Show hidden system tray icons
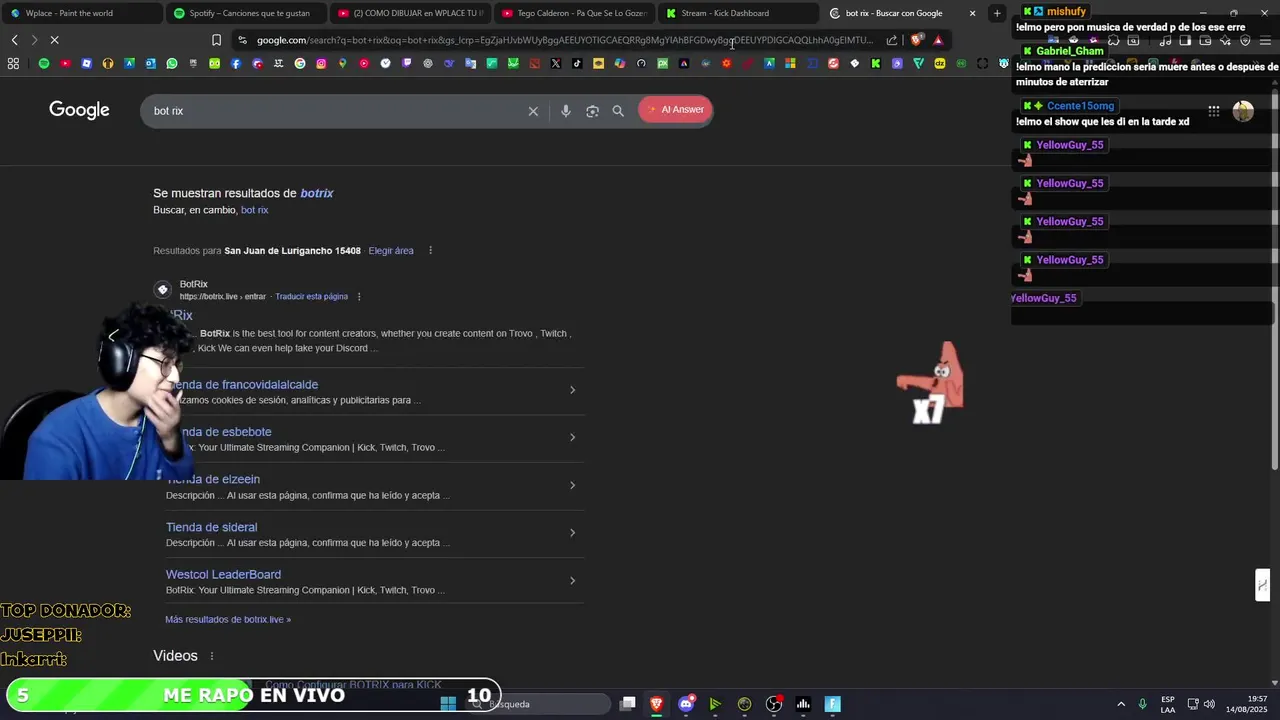The image size is (1280, 720). [x=1121, y=704]
